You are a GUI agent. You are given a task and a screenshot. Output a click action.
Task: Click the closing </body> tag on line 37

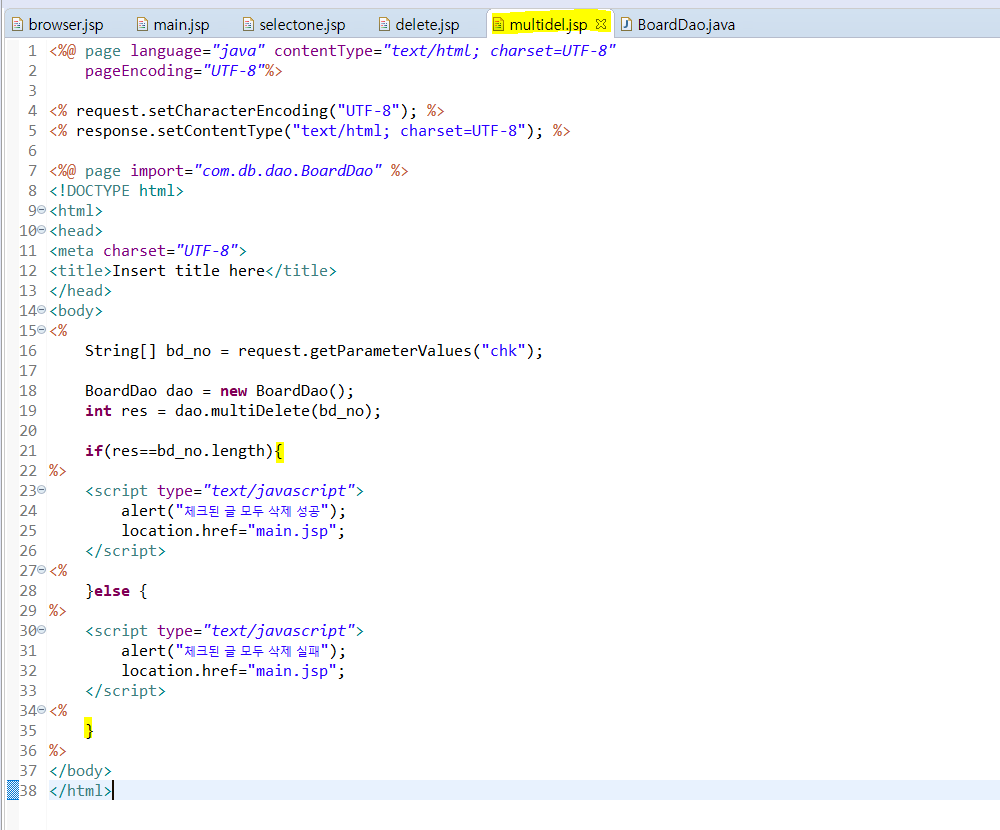click(x=80, y=771)
